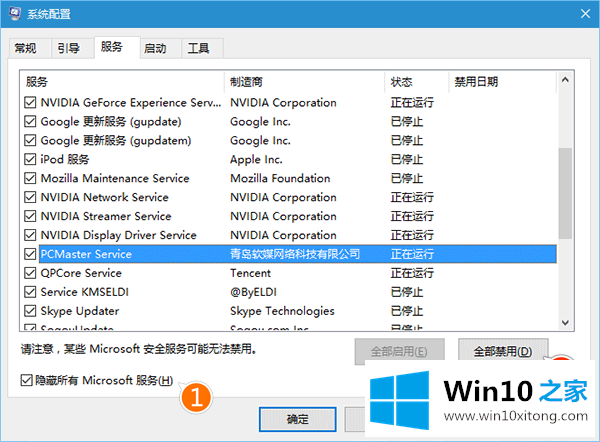
Task: Uncheck the Skype Updater checkbox
Action: (x=29, y=311)
